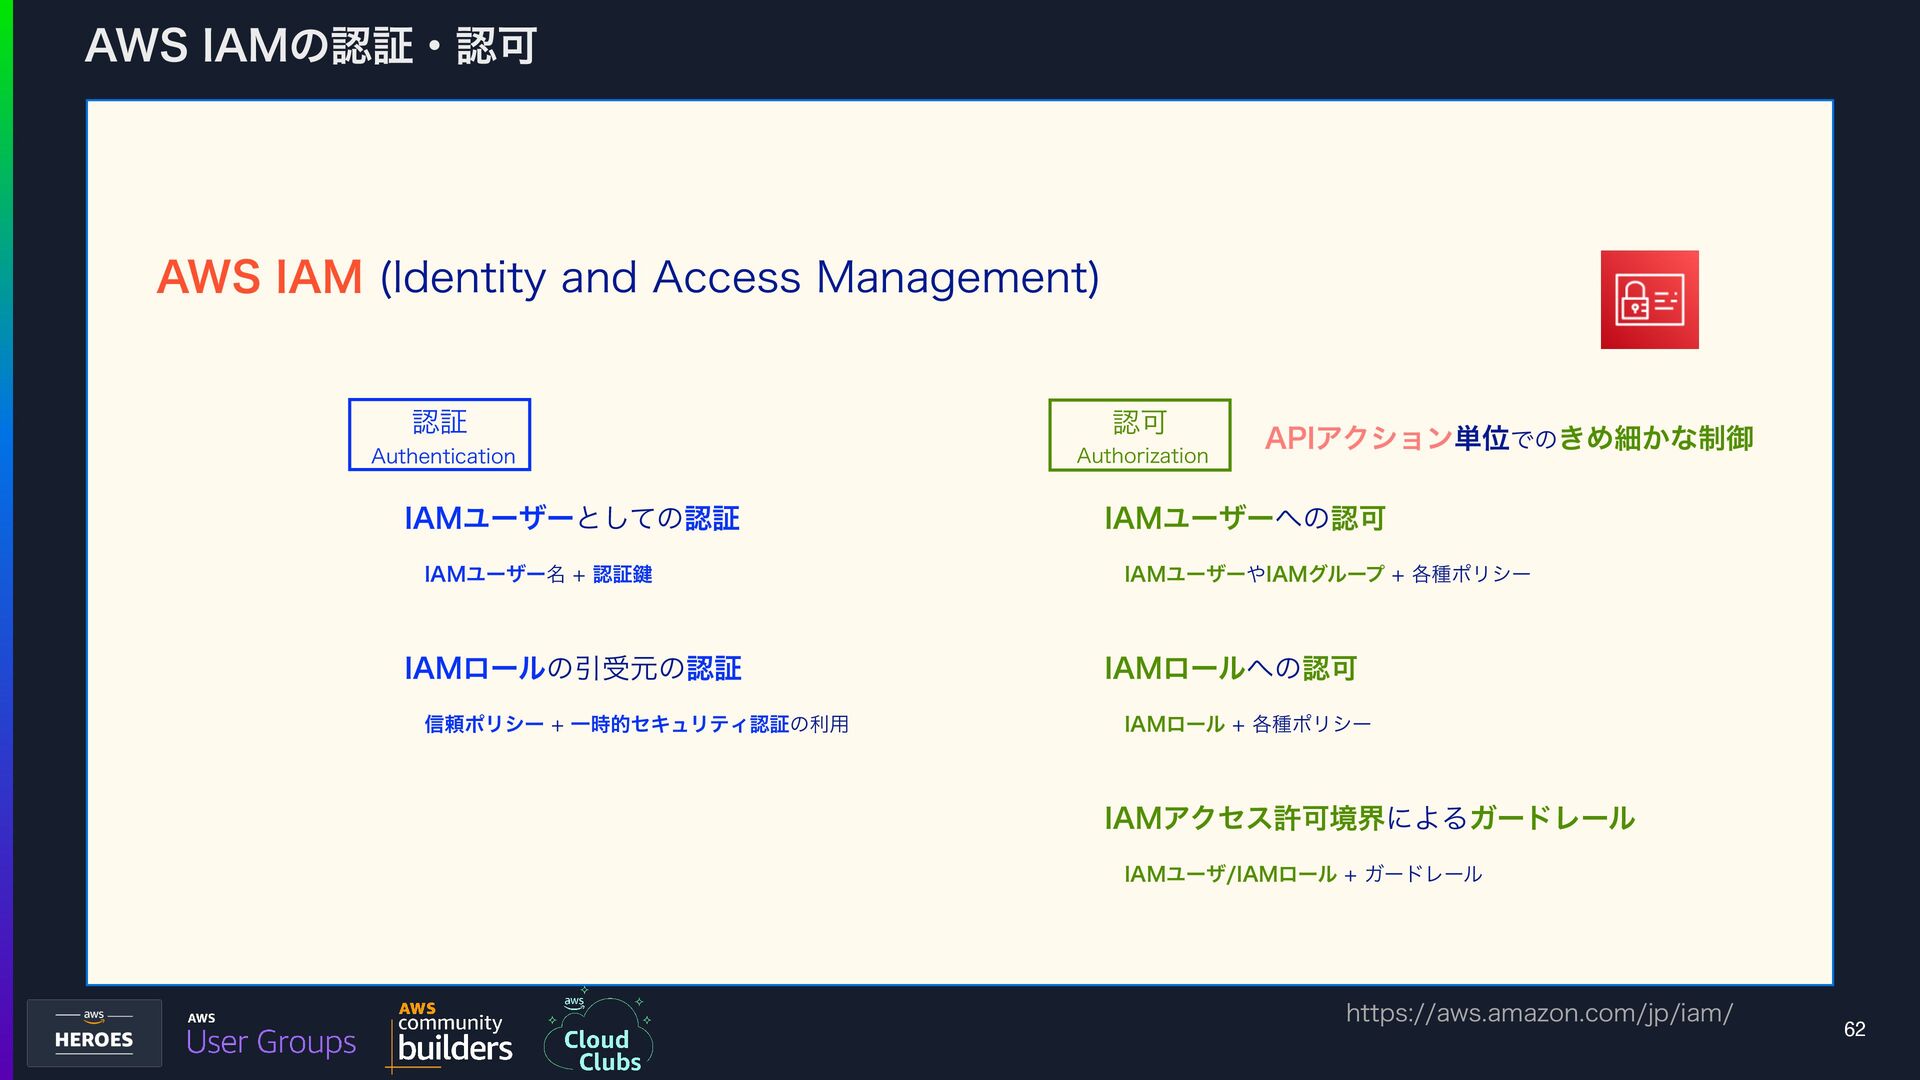Click the AWS User Groups logo
The width and height of the screenshot is (1920, 1080).
pos(271,1035)
